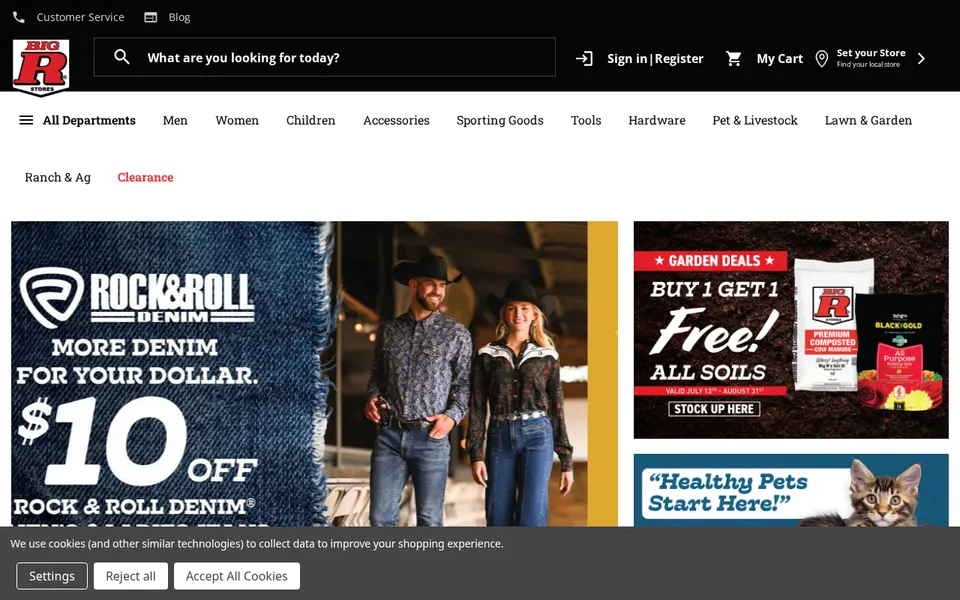Screen dimensions: 960x600
Task: Go to the Blog page
Action: coord(179,17)
